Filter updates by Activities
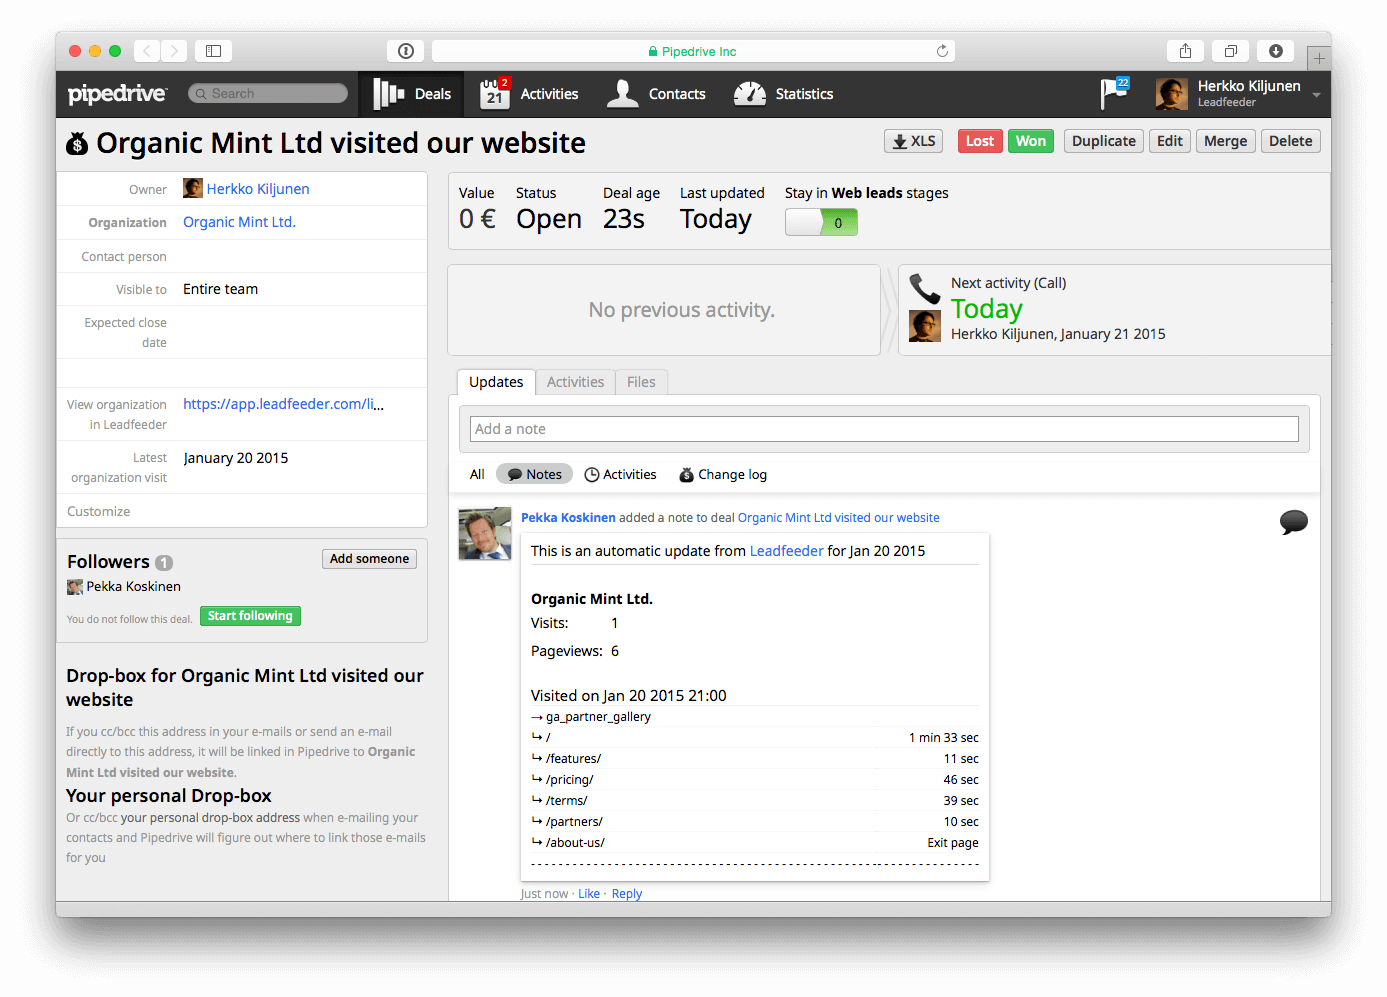The width and height of the screenshot is (1387, 997). tap(621, 475)
